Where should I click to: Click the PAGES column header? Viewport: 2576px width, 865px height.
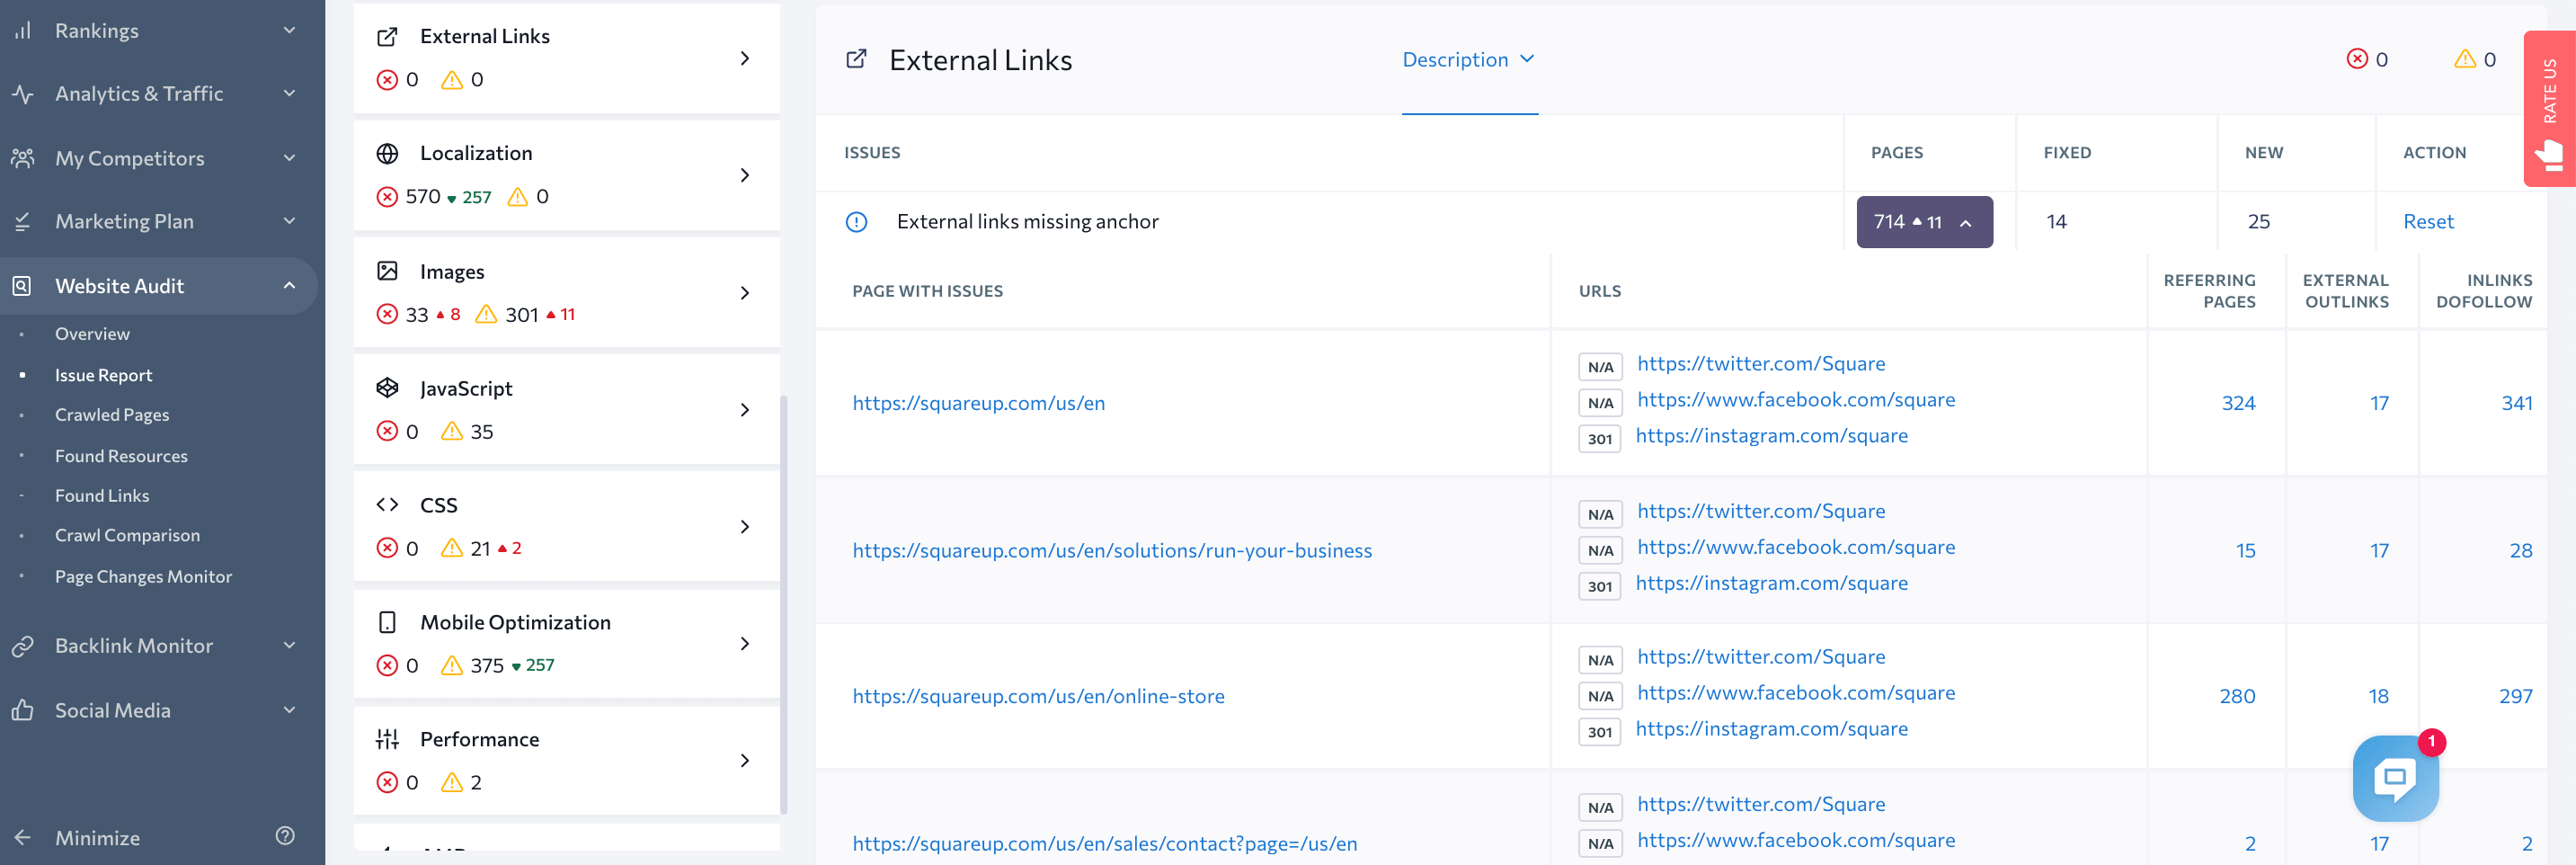[x=1896, y=153]
